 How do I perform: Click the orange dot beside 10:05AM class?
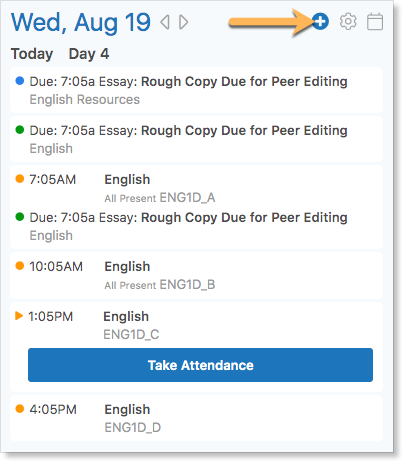click(20, 266)
